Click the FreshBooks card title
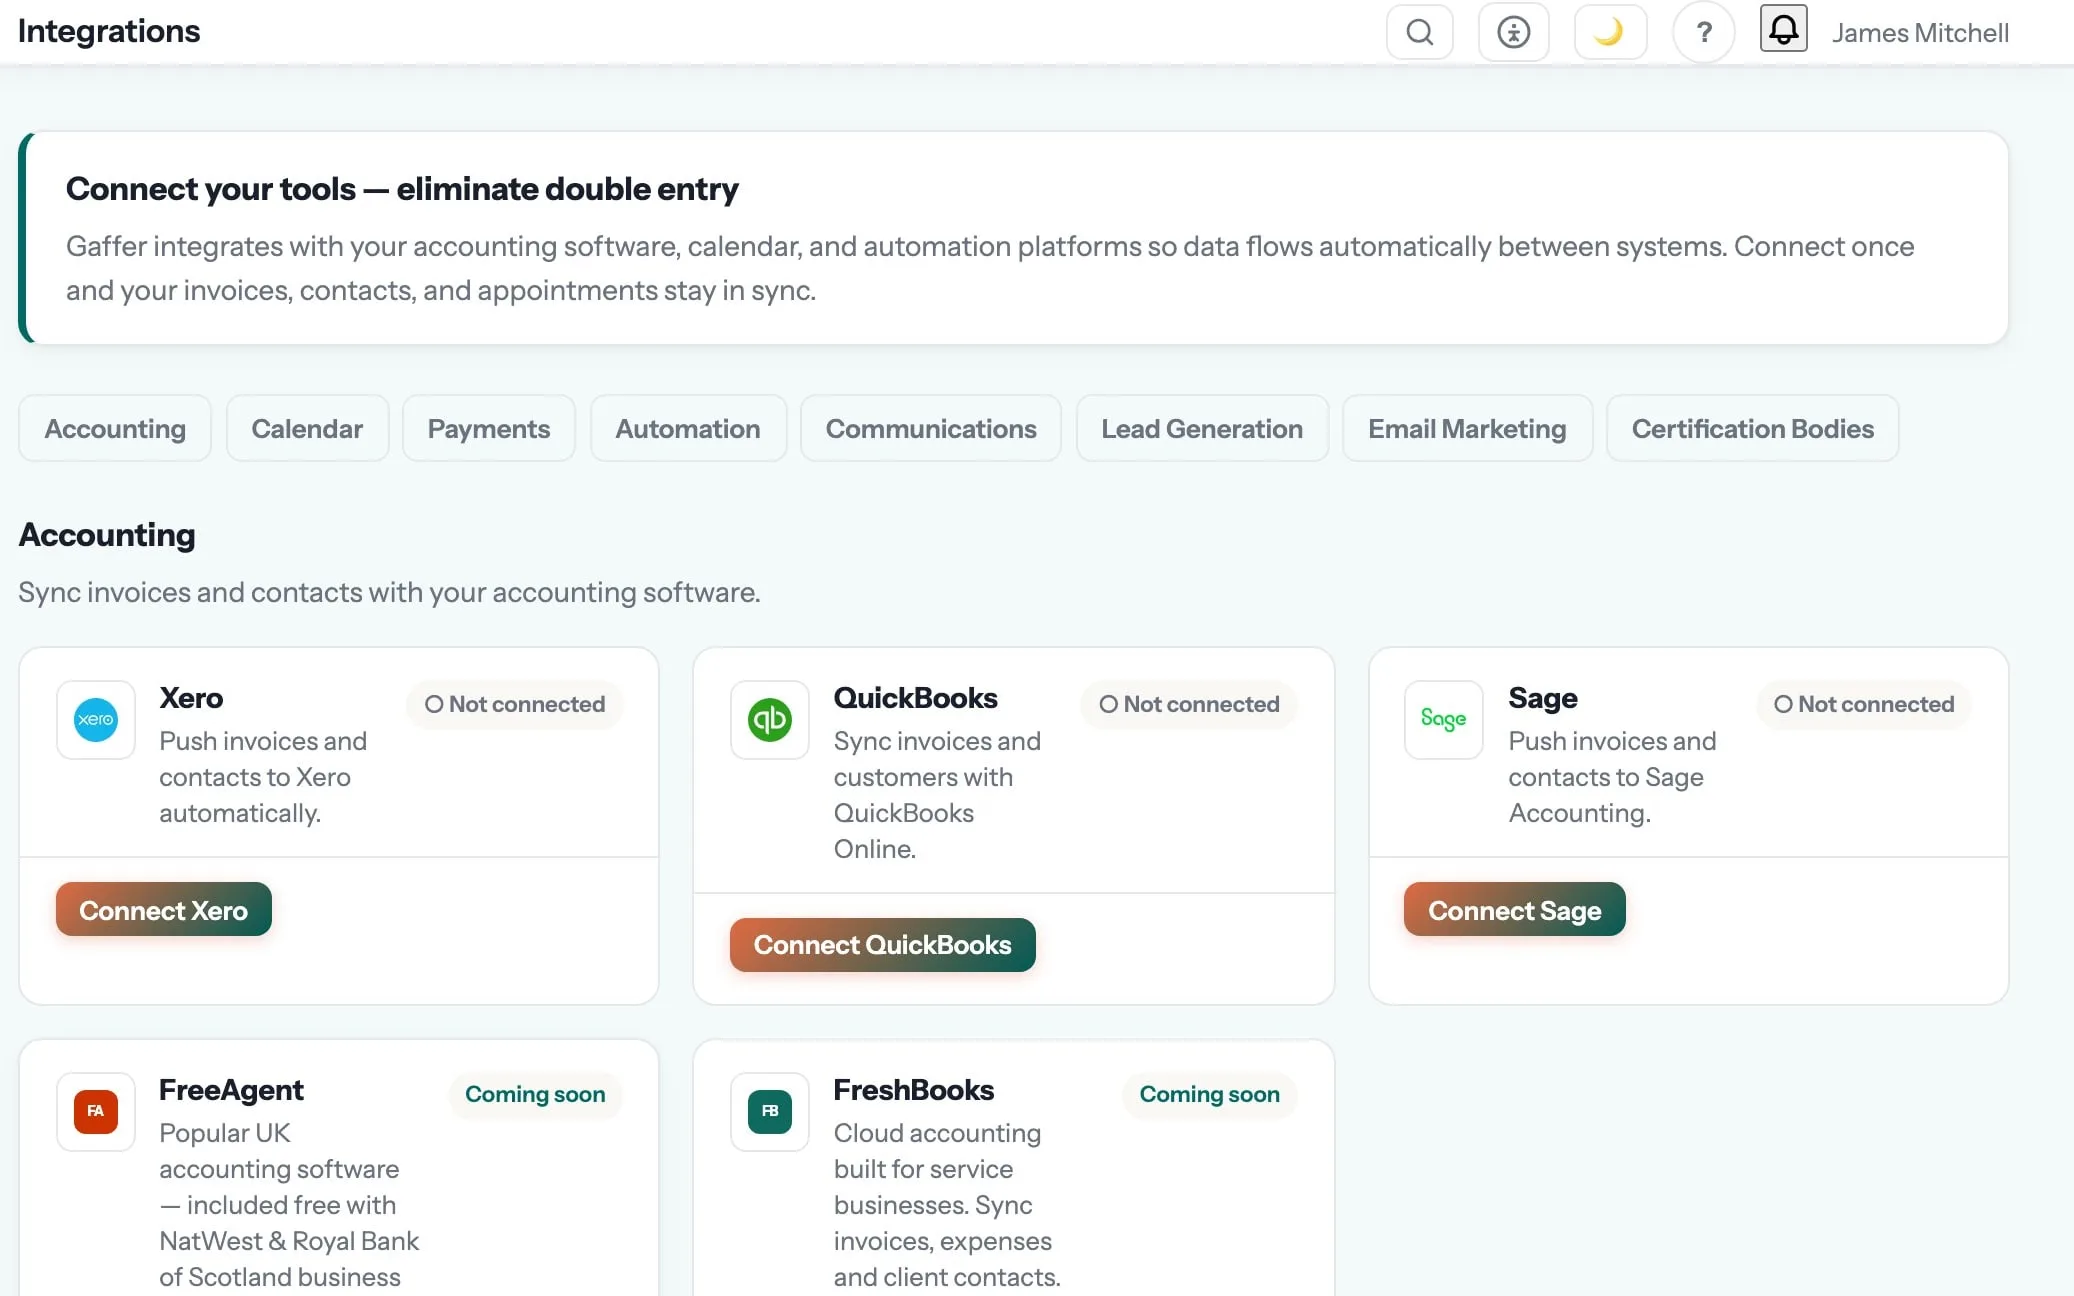2074x1296 pixels. (913, 1089)
